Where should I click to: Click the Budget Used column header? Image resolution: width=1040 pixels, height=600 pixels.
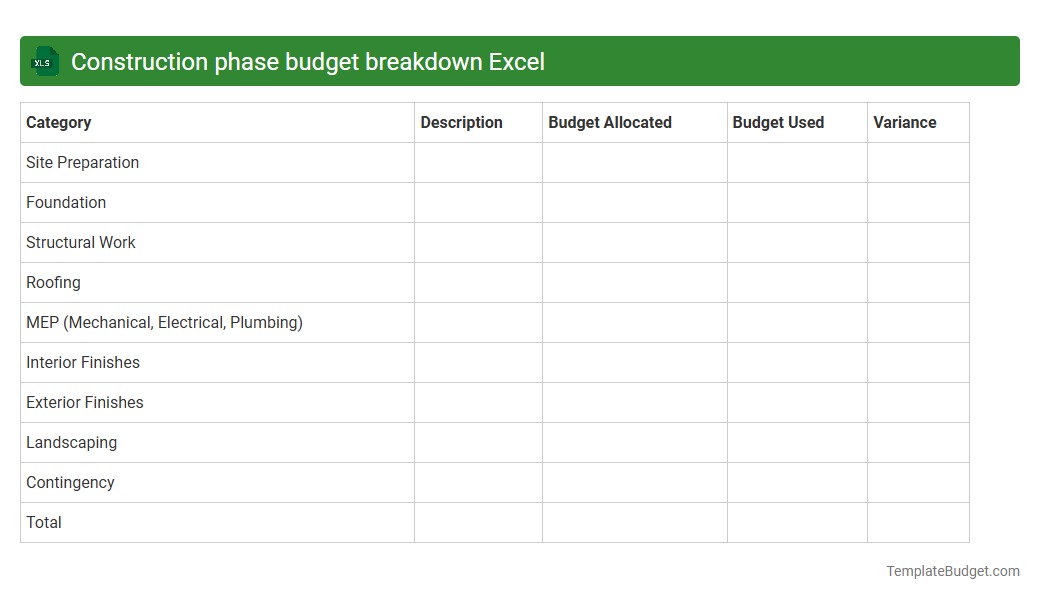point(778,122)
